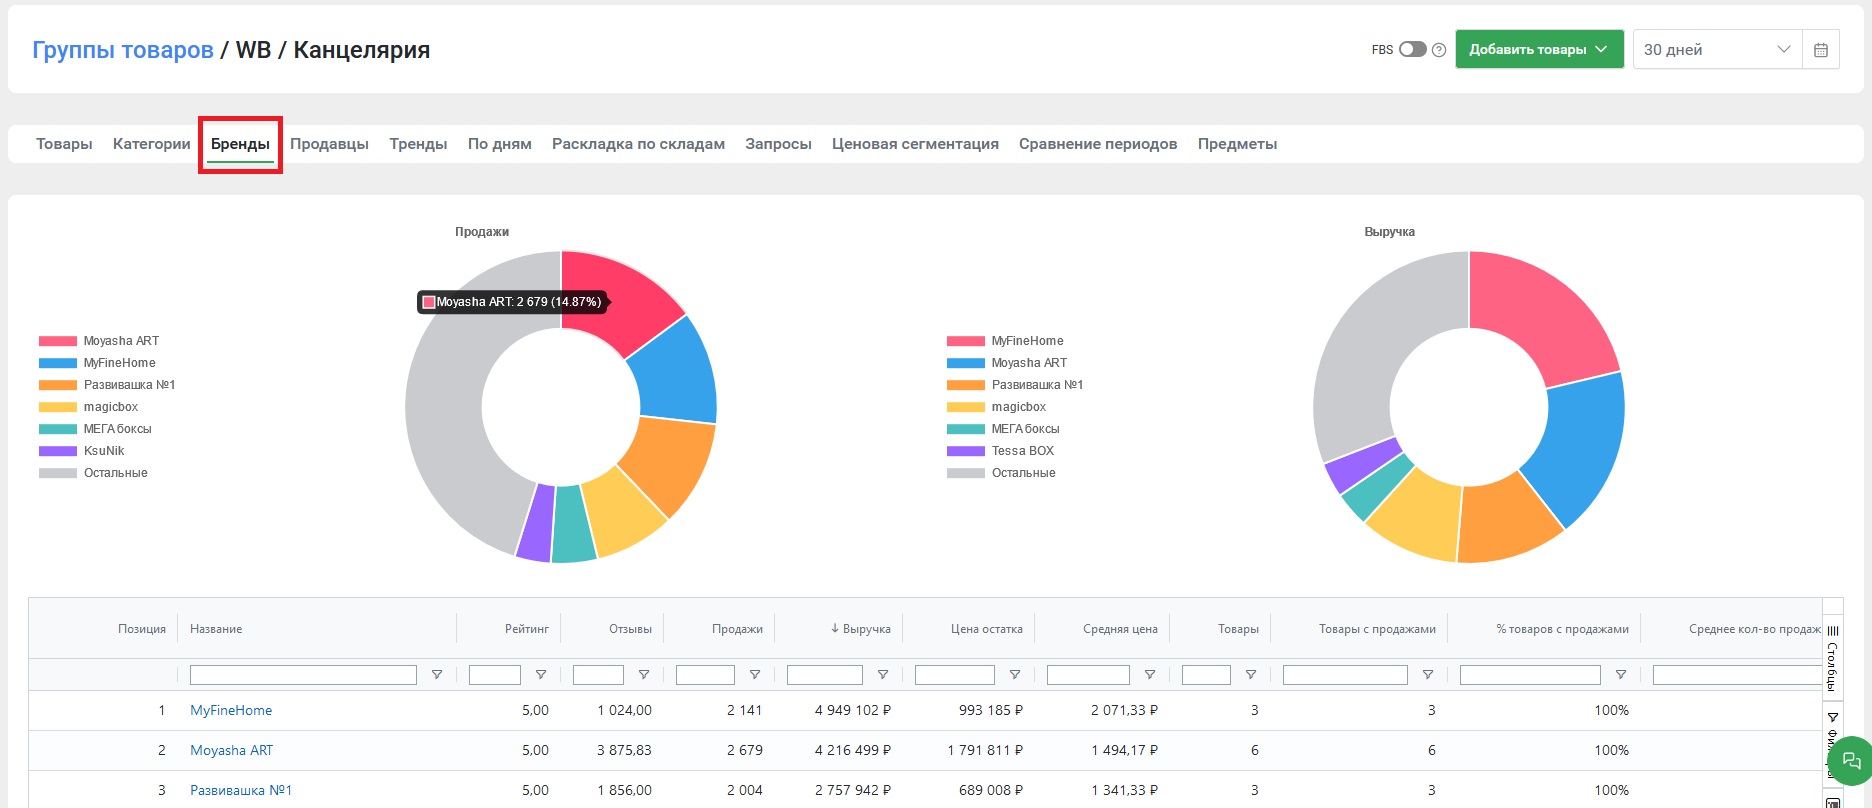Select the 1 341,33 ₽ average price cell
This screenshot has height=808, width=1872.
(x=1124, y=790)
